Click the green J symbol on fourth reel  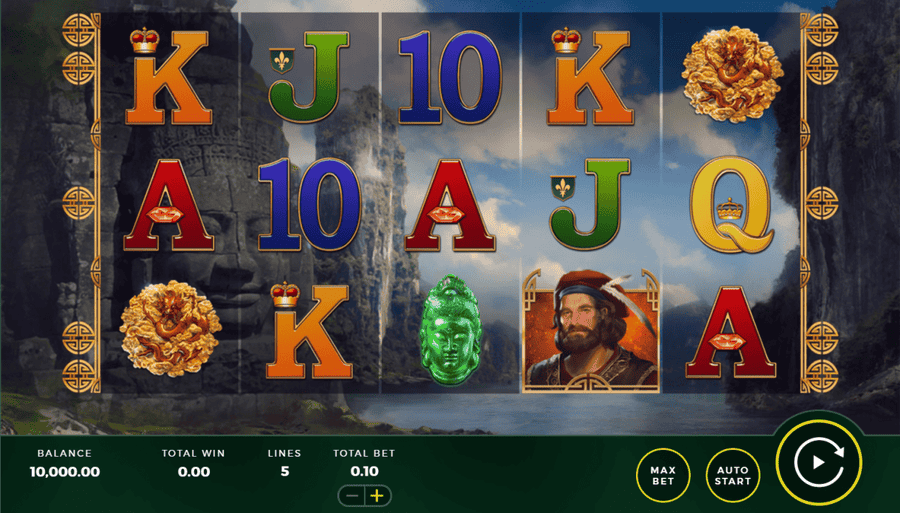click(591, 204)
